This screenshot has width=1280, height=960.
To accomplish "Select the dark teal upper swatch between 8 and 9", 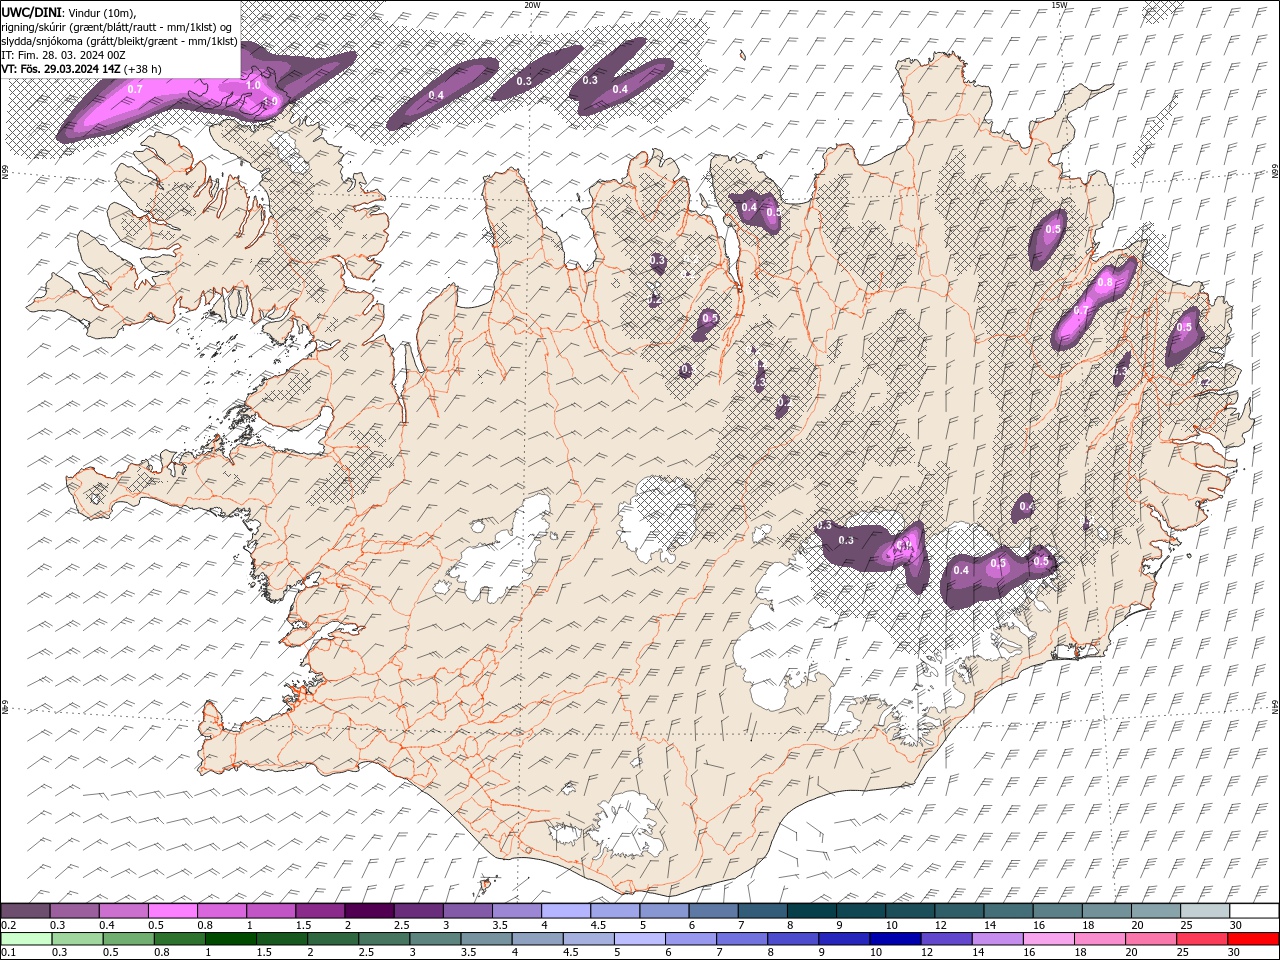I will tap(811, 911).
